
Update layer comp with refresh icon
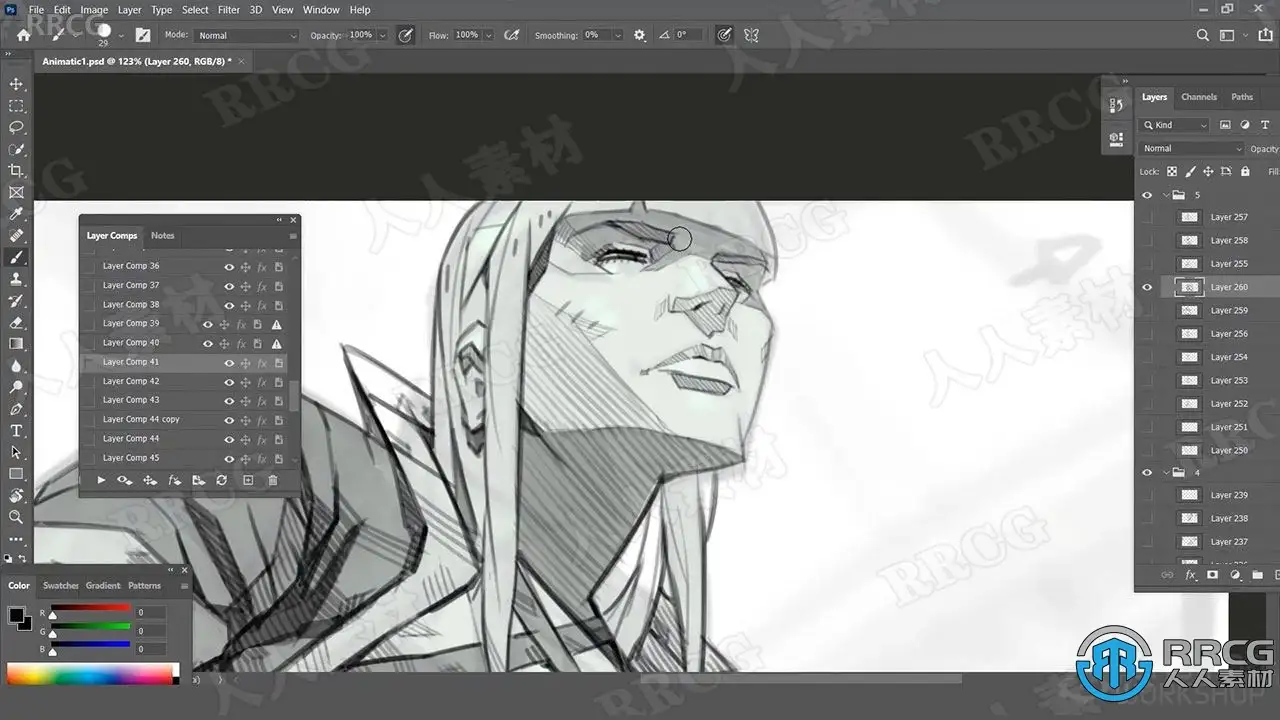(x=221, y=480)
